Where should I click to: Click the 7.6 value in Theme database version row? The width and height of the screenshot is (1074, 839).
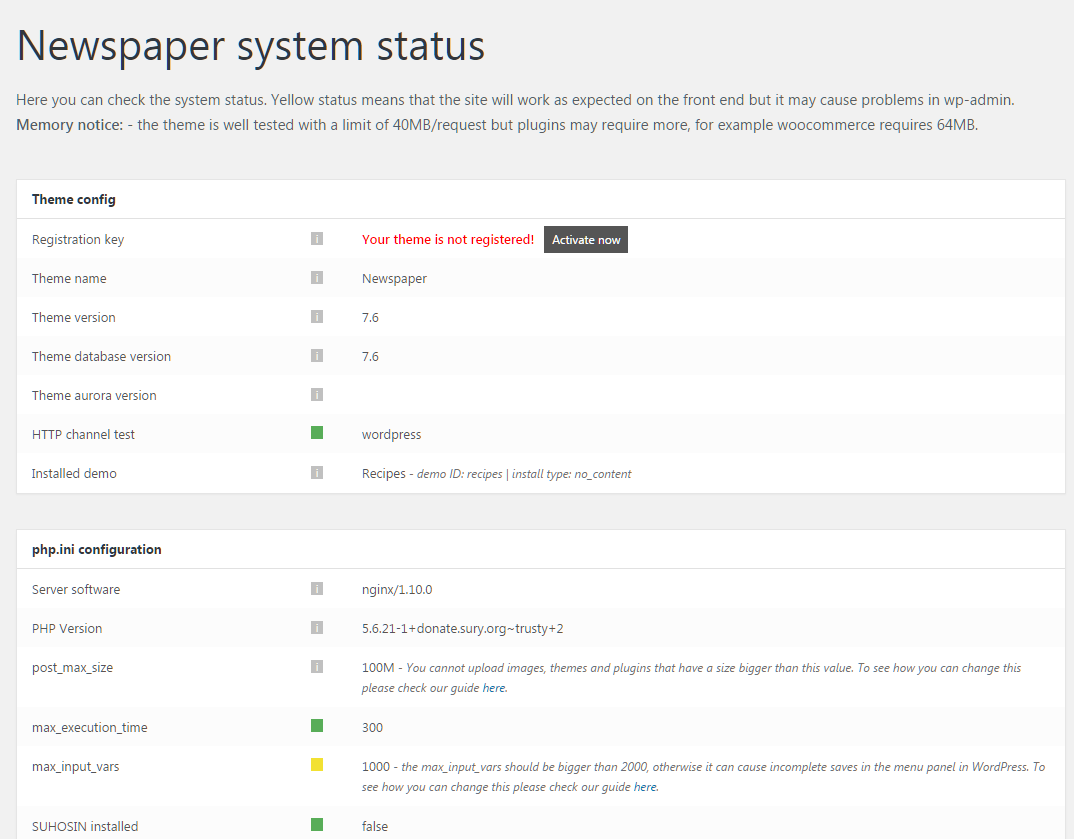point(370,356)
